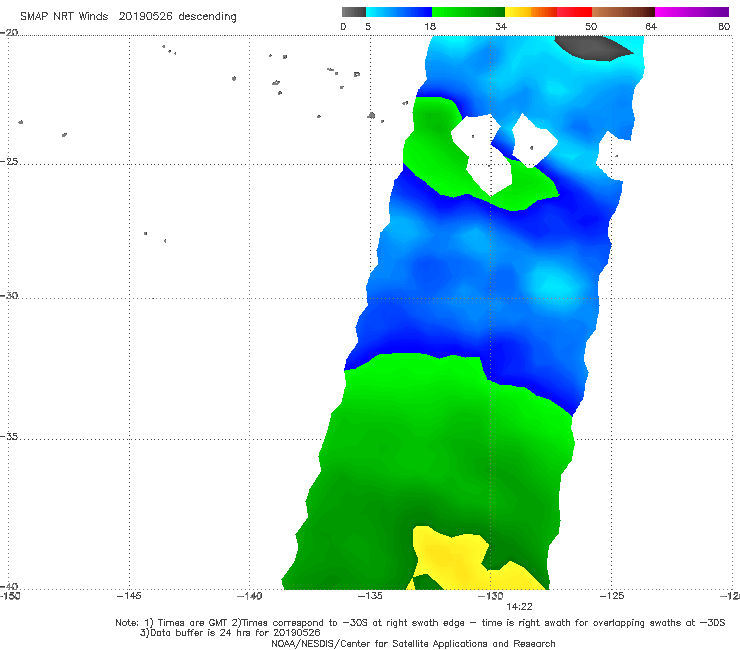Click the yellow-orange segment of the color bar
The width and height of the screenshot is (740, 650).
[x=531, y=12]
